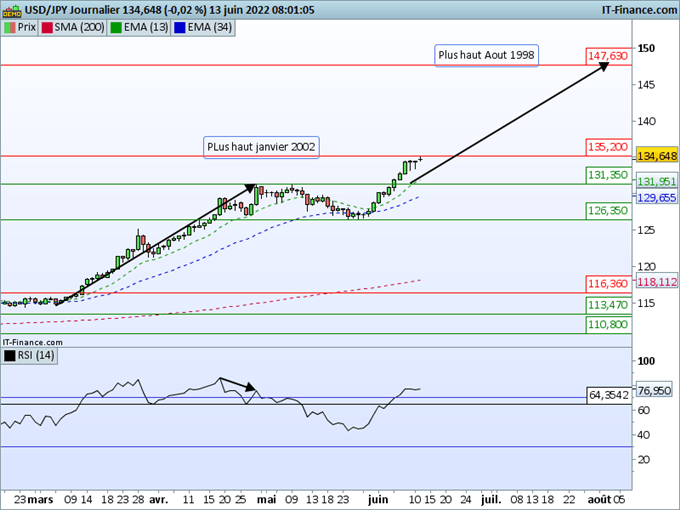This screenshot has height=510, width=680.
Task: Select the Prix legend button
Action: click(20, 27)
